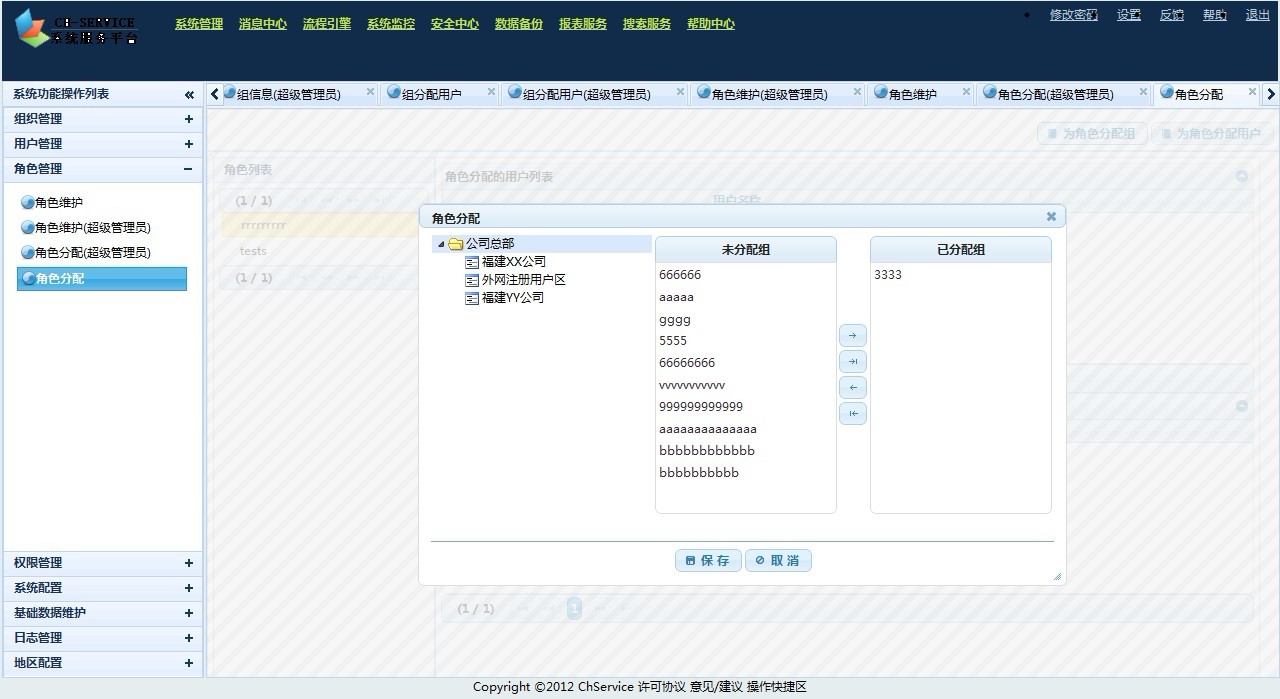The image size is (1280, 699).
Task: Open the 流程引擎 top menu
Action: coord(327,24)
